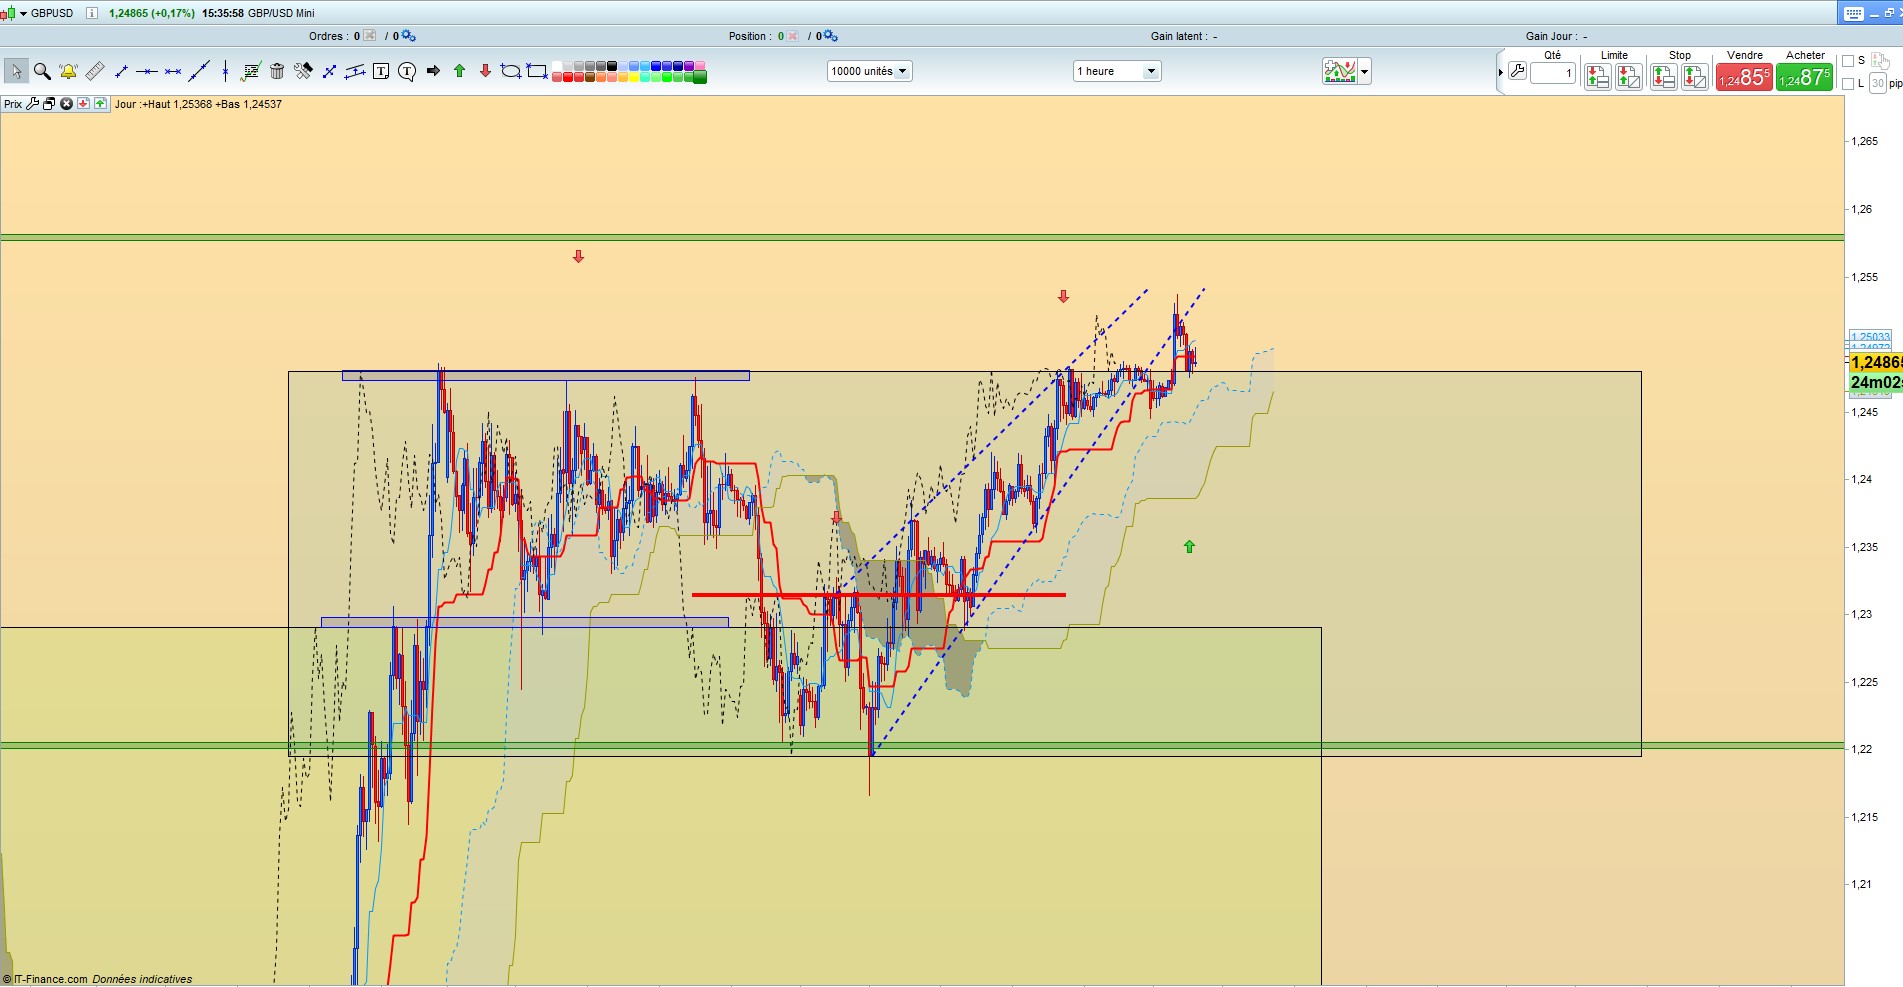
Task: Open the GBPUSD info icon
Action: pyautogui.click(x=91, y=13)
